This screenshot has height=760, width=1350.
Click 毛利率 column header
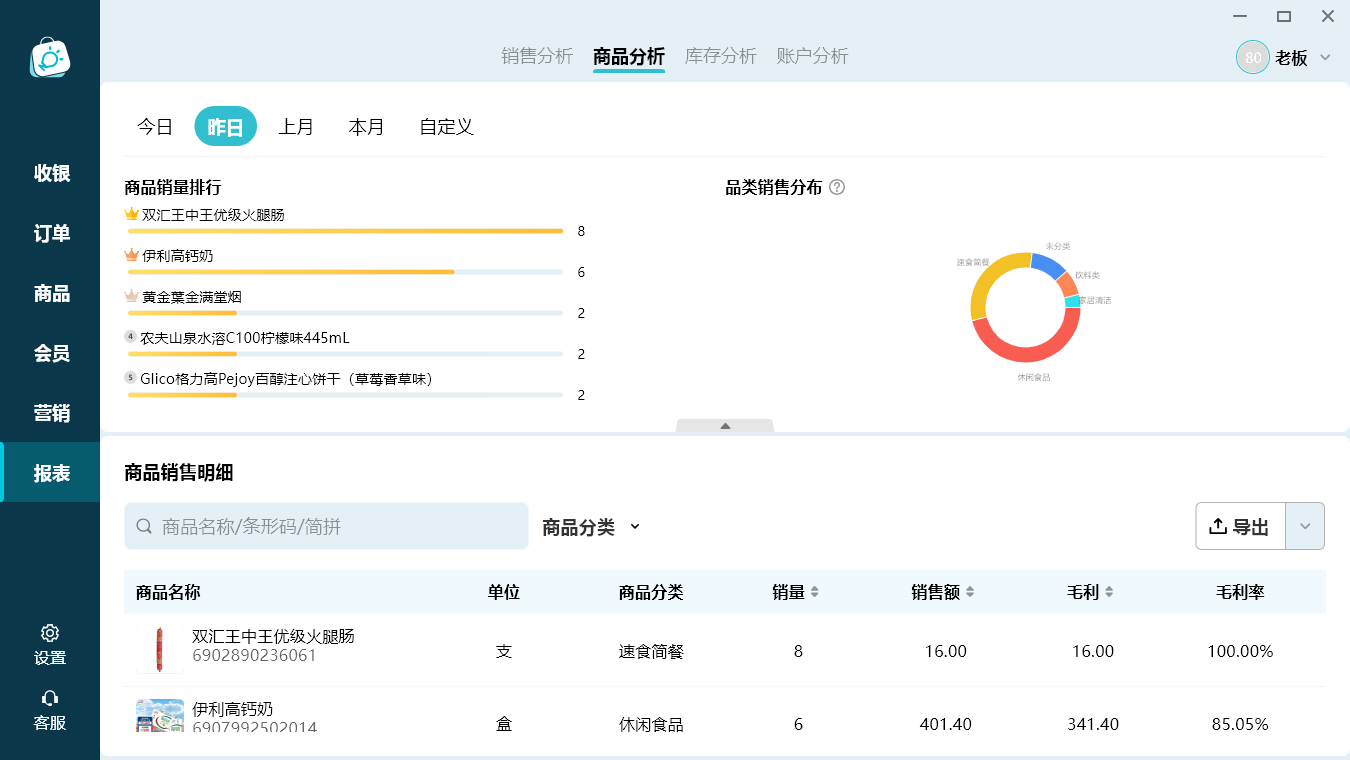coord(1240,592)
